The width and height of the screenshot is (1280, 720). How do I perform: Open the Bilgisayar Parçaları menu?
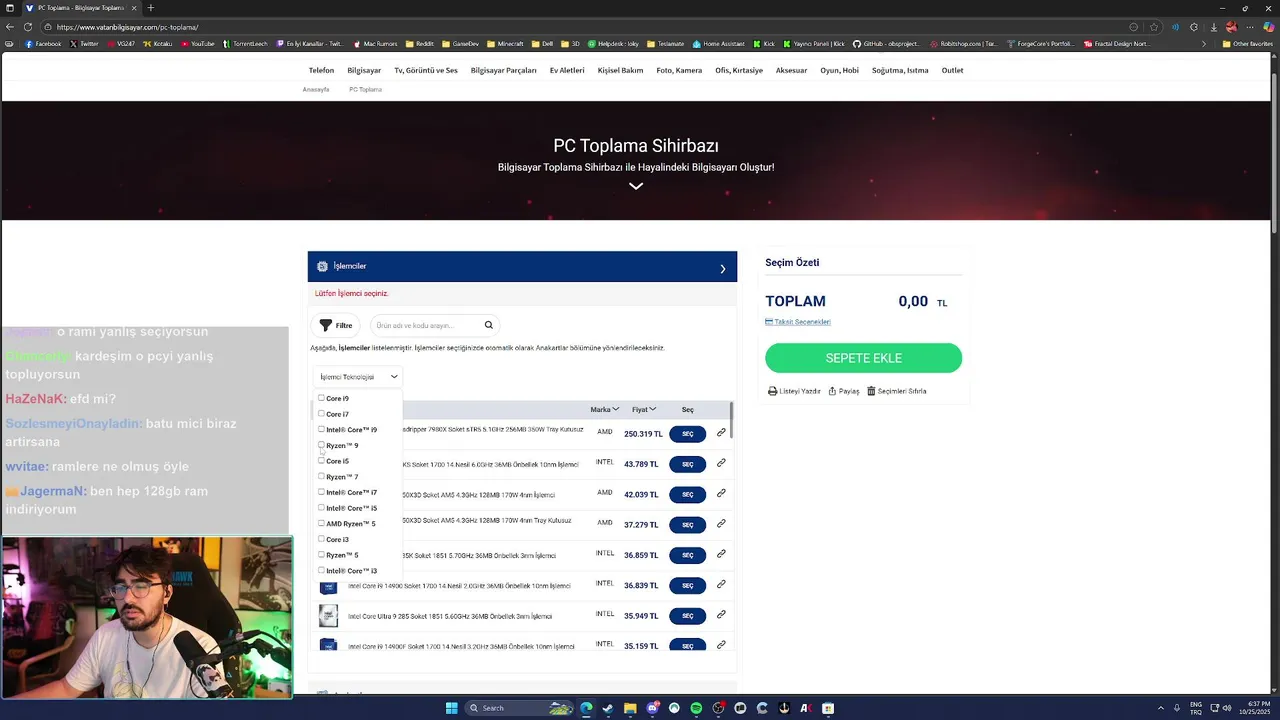coord(504,70)
